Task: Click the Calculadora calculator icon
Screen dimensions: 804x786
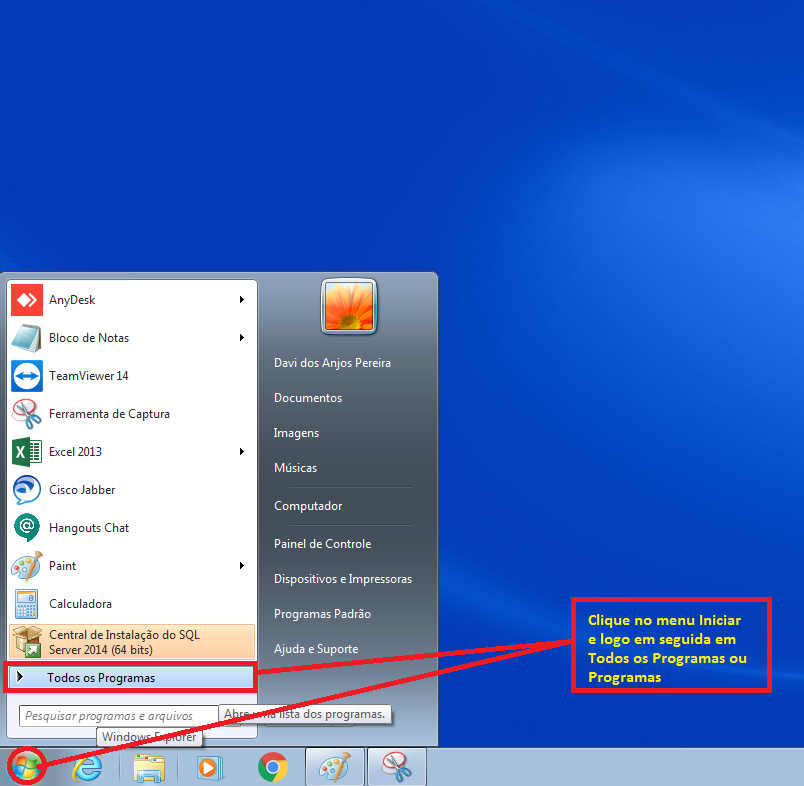Action: coord(27,603)
